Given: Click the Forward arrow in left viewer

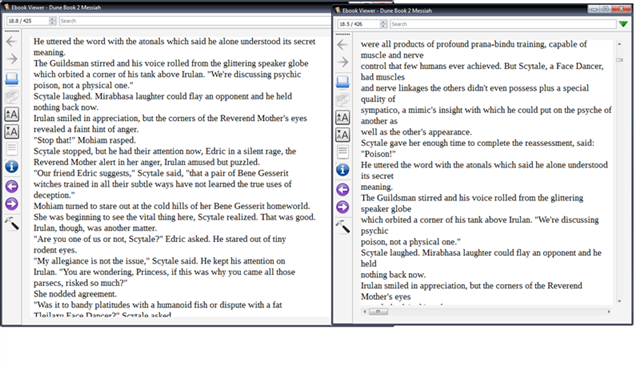Looking at the screenshot, I should point(11,59).
